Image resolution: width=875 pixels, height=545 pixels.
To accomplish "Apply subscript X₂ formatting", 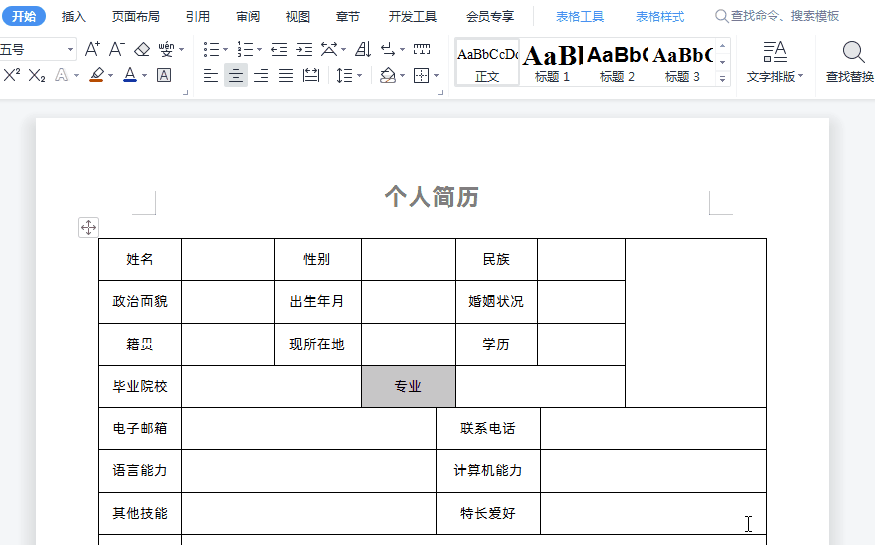I will click(x=37, y=75).
